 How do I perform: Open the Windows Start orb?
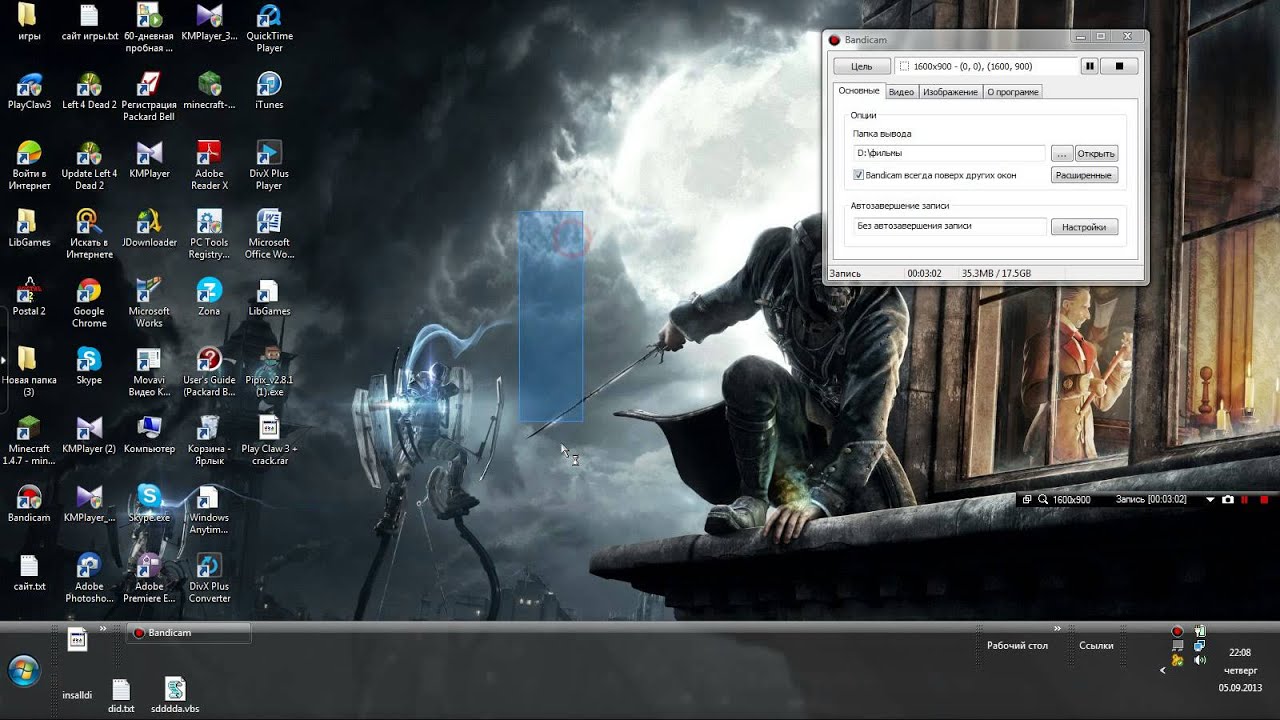pos(23,670)
